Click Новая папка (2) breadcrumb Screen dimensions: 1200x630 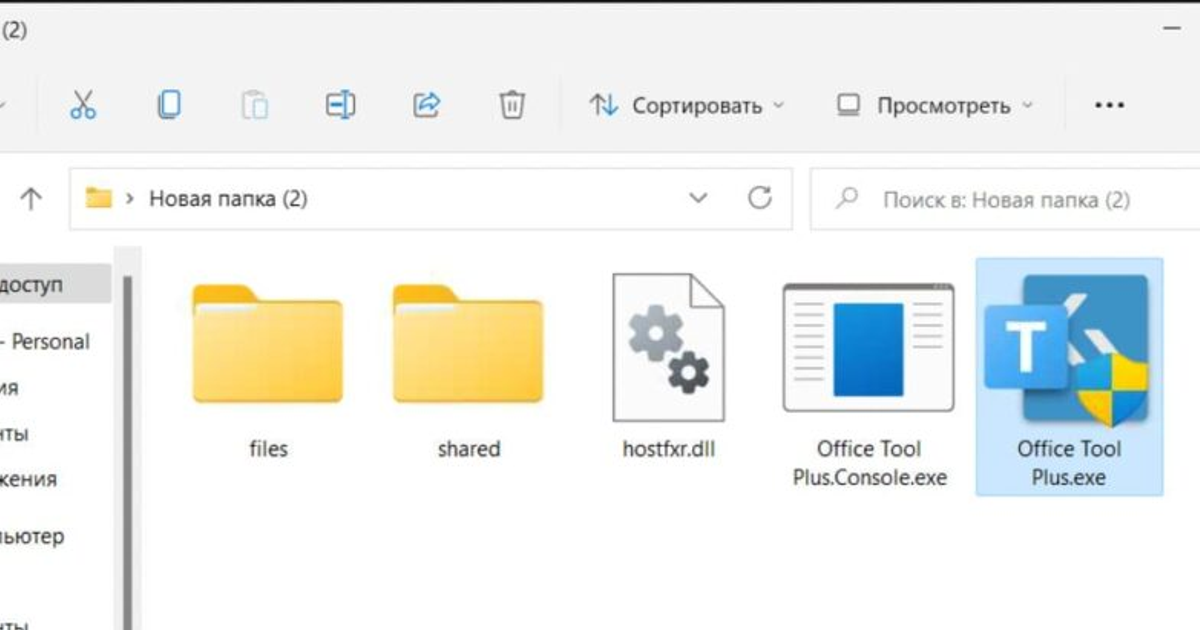point(228,199)
